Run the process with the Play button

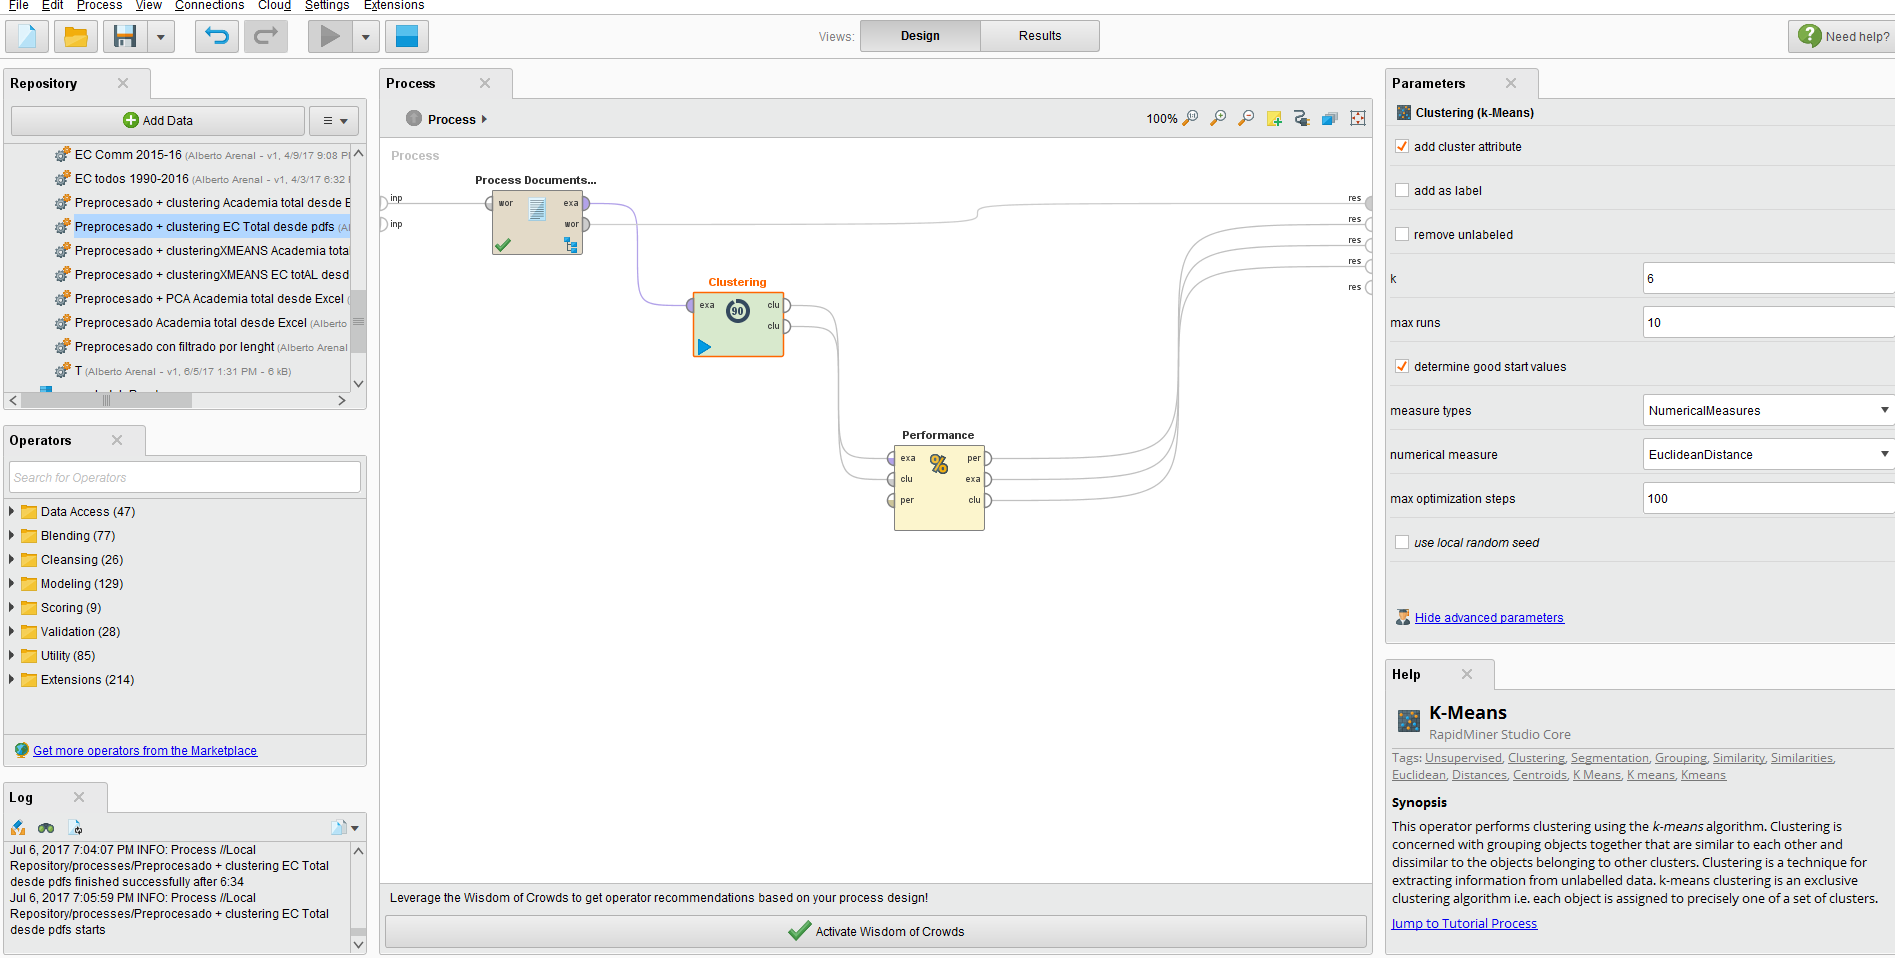point(330,36)
